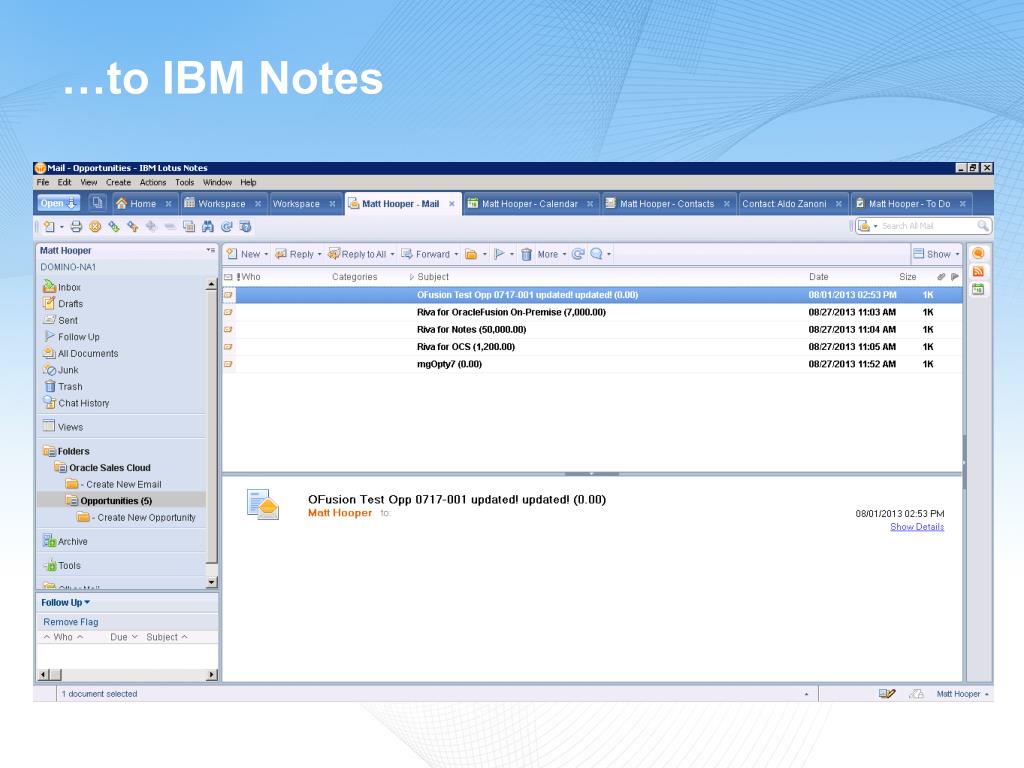Open the Actions menu
This screenshot has height=768, width=1024.
click(x=153, y=183)
